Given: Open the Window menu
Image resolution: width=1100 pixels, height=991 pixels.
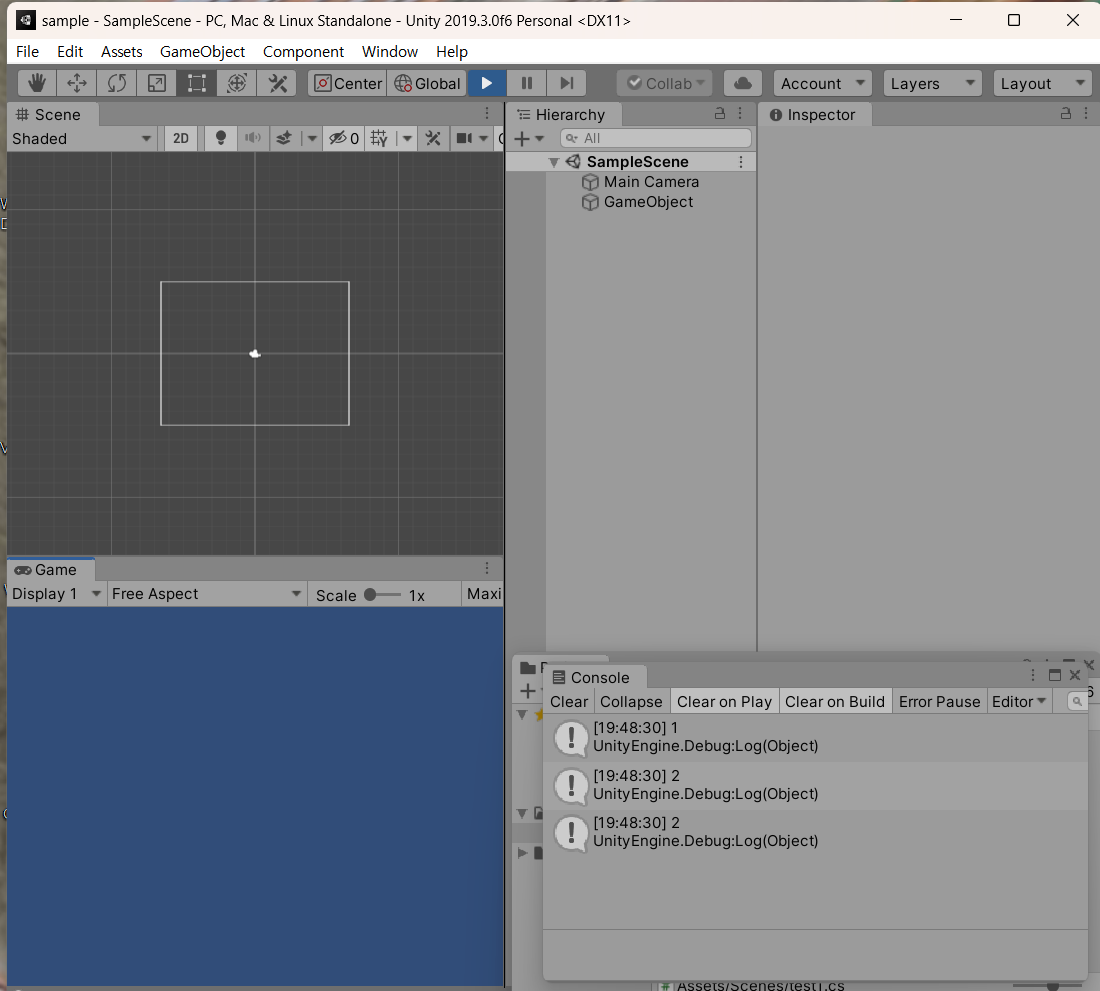Looking at the screenshot, I should pyautogui.click(x=389, y=52).
